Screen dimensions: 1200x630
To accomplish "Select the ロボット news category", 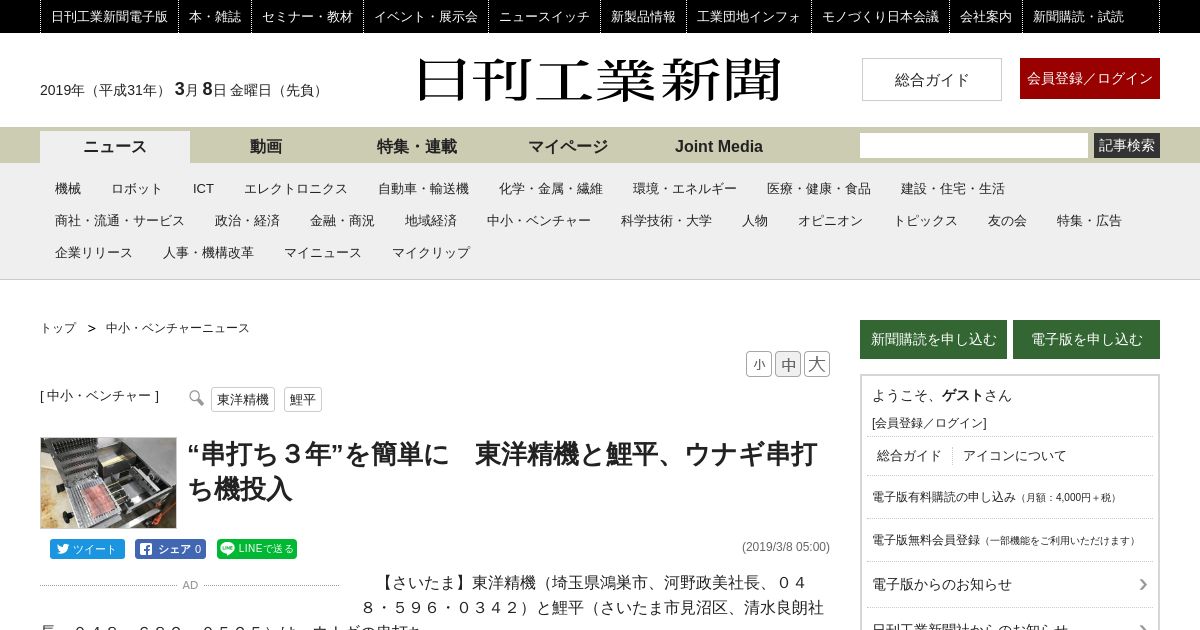I will tap(137, 188).
